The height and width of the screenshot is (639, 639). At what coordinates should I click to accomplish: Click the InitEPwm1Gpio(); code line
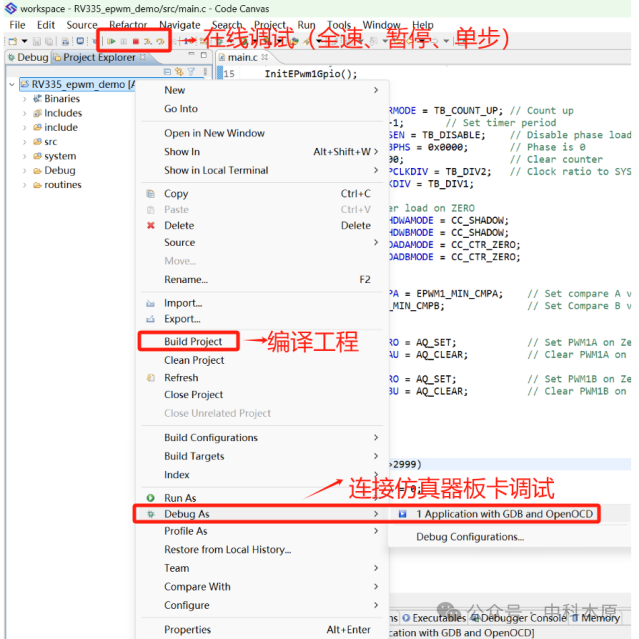(x=311, y=74)
